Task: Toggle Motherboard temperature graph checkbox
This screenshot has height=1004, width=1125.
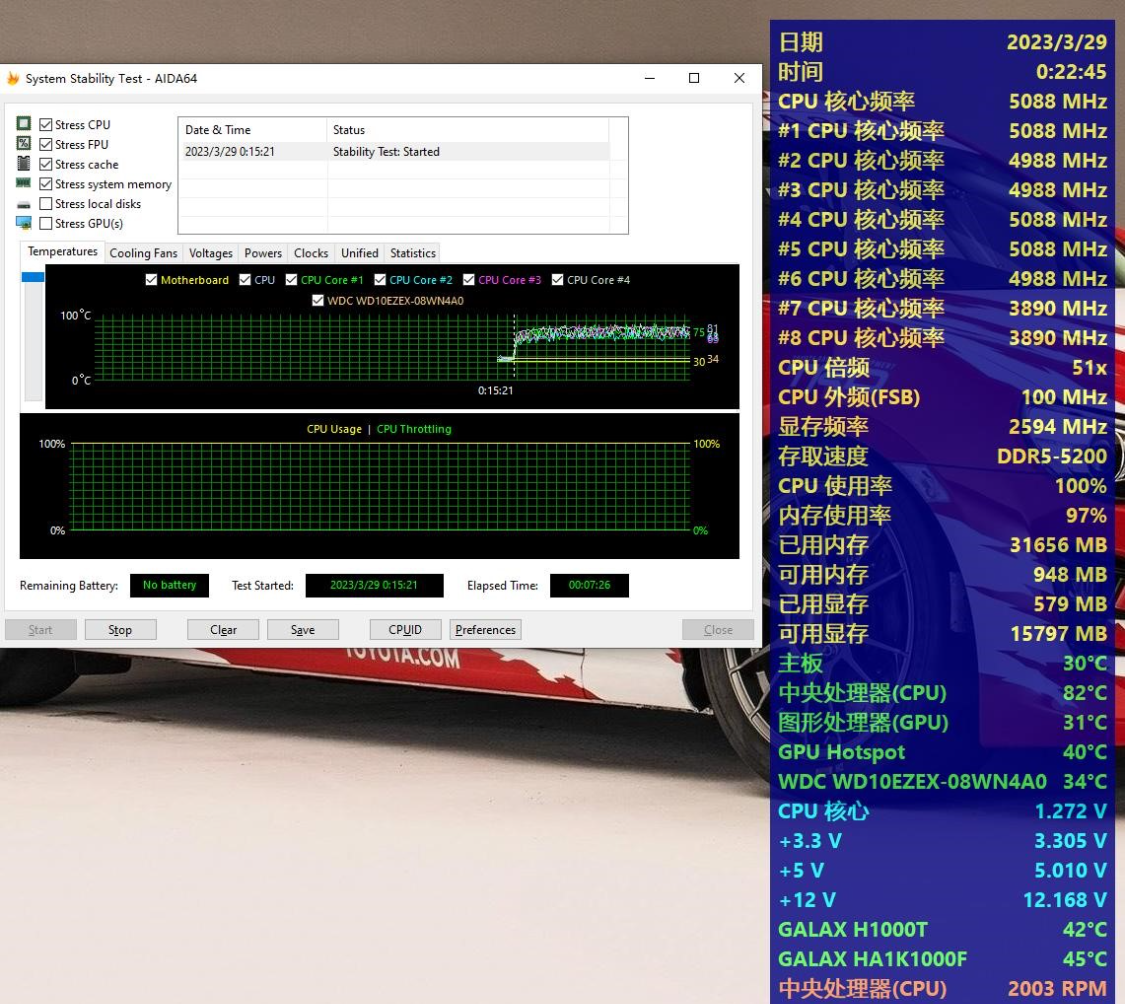Action: 151,280
